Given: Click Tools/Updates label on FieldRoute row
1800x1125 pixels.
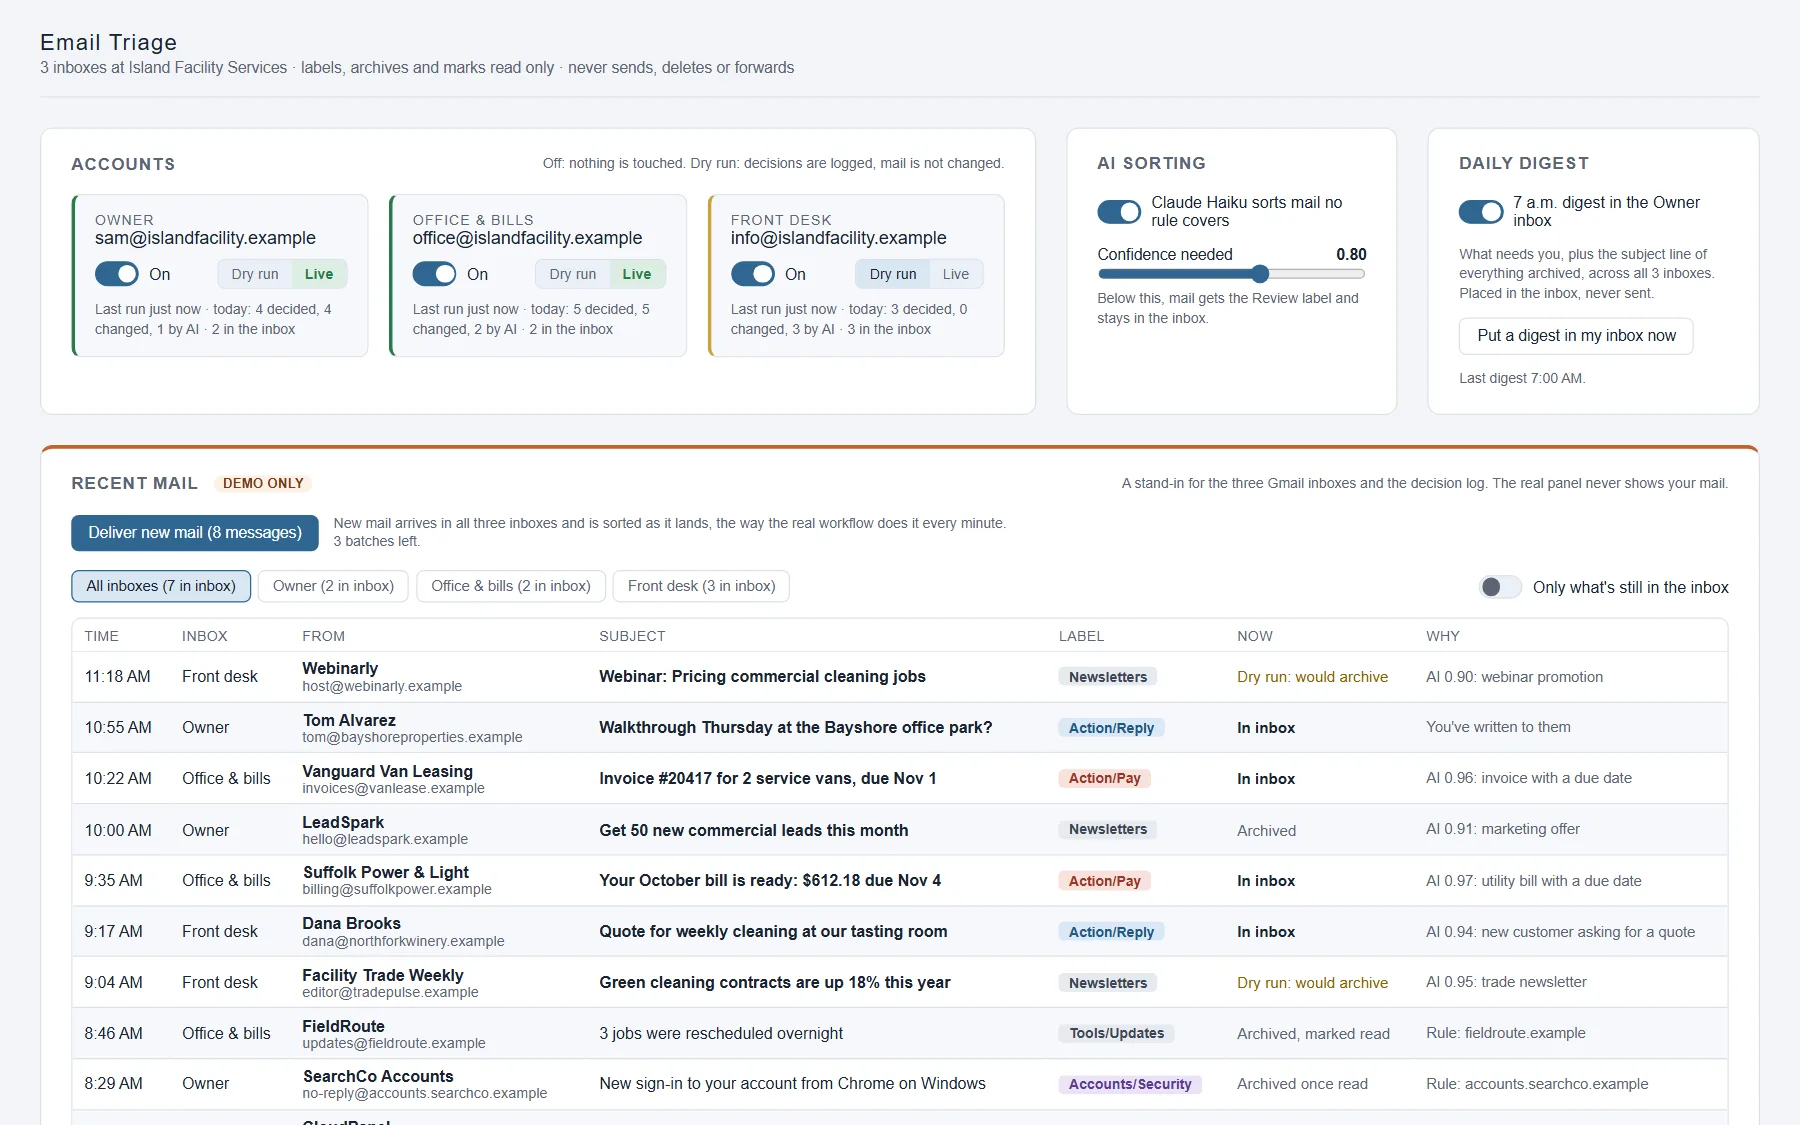Looking at the screenshot, I should [1117, 1033].
